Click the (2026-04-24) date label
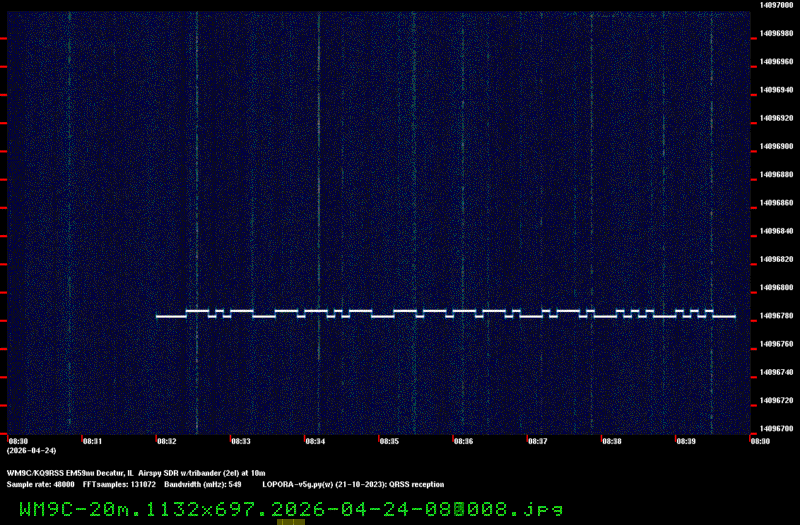The width and height of the screenshot is (800, 525). (29, 450)
